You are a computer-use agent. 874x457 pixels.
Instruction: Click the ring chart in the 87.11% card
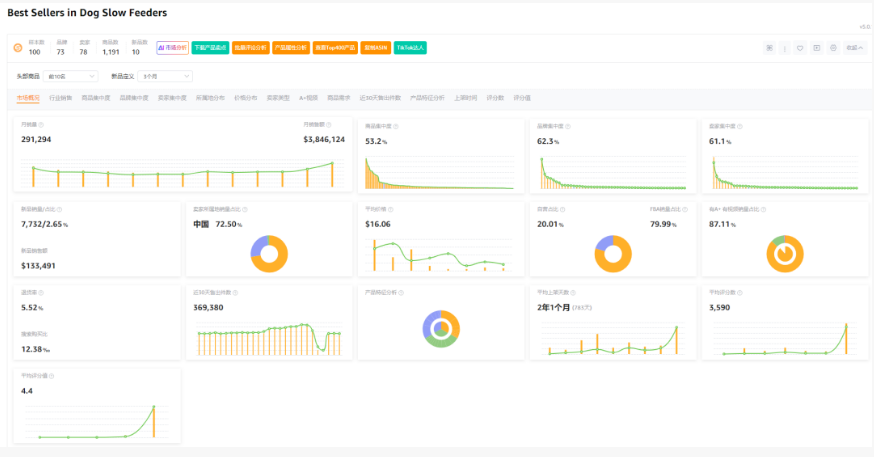[785, 254]
